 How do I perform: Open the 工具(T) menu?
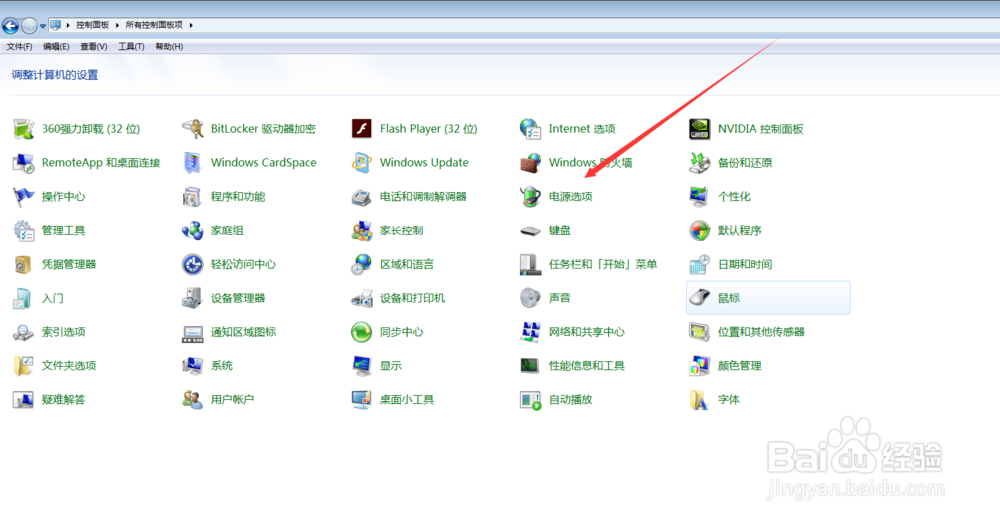(x=131, y=47)
